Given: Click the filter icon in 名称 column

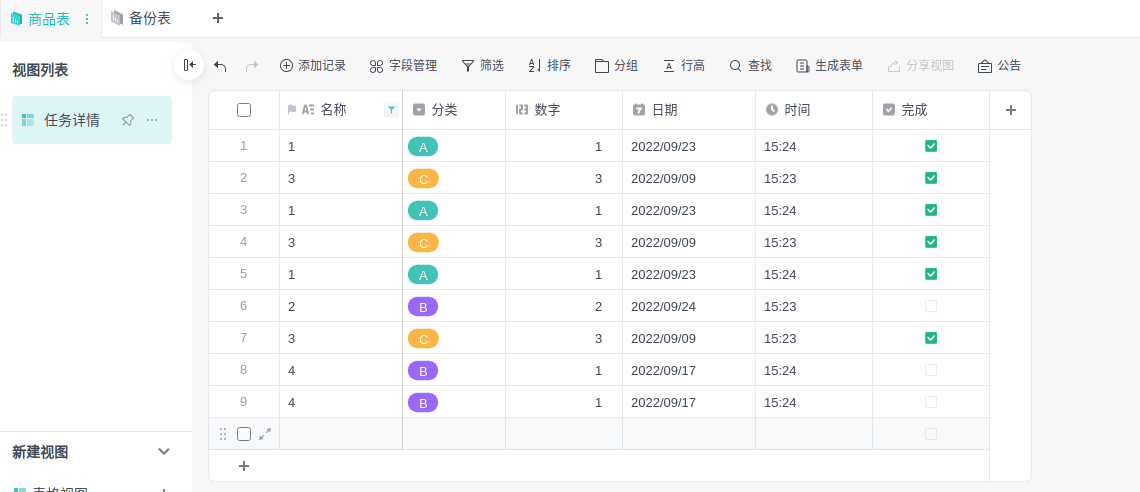Looking at the screenshot, I should (x=391, y=110).
